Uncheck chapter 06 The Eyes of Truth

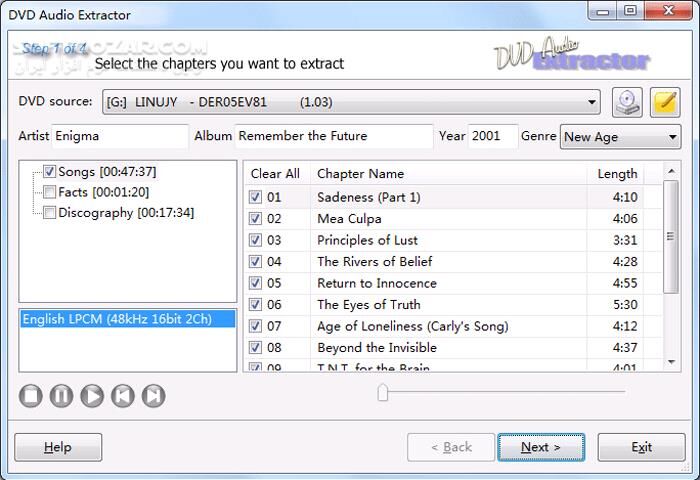point(255,305)
